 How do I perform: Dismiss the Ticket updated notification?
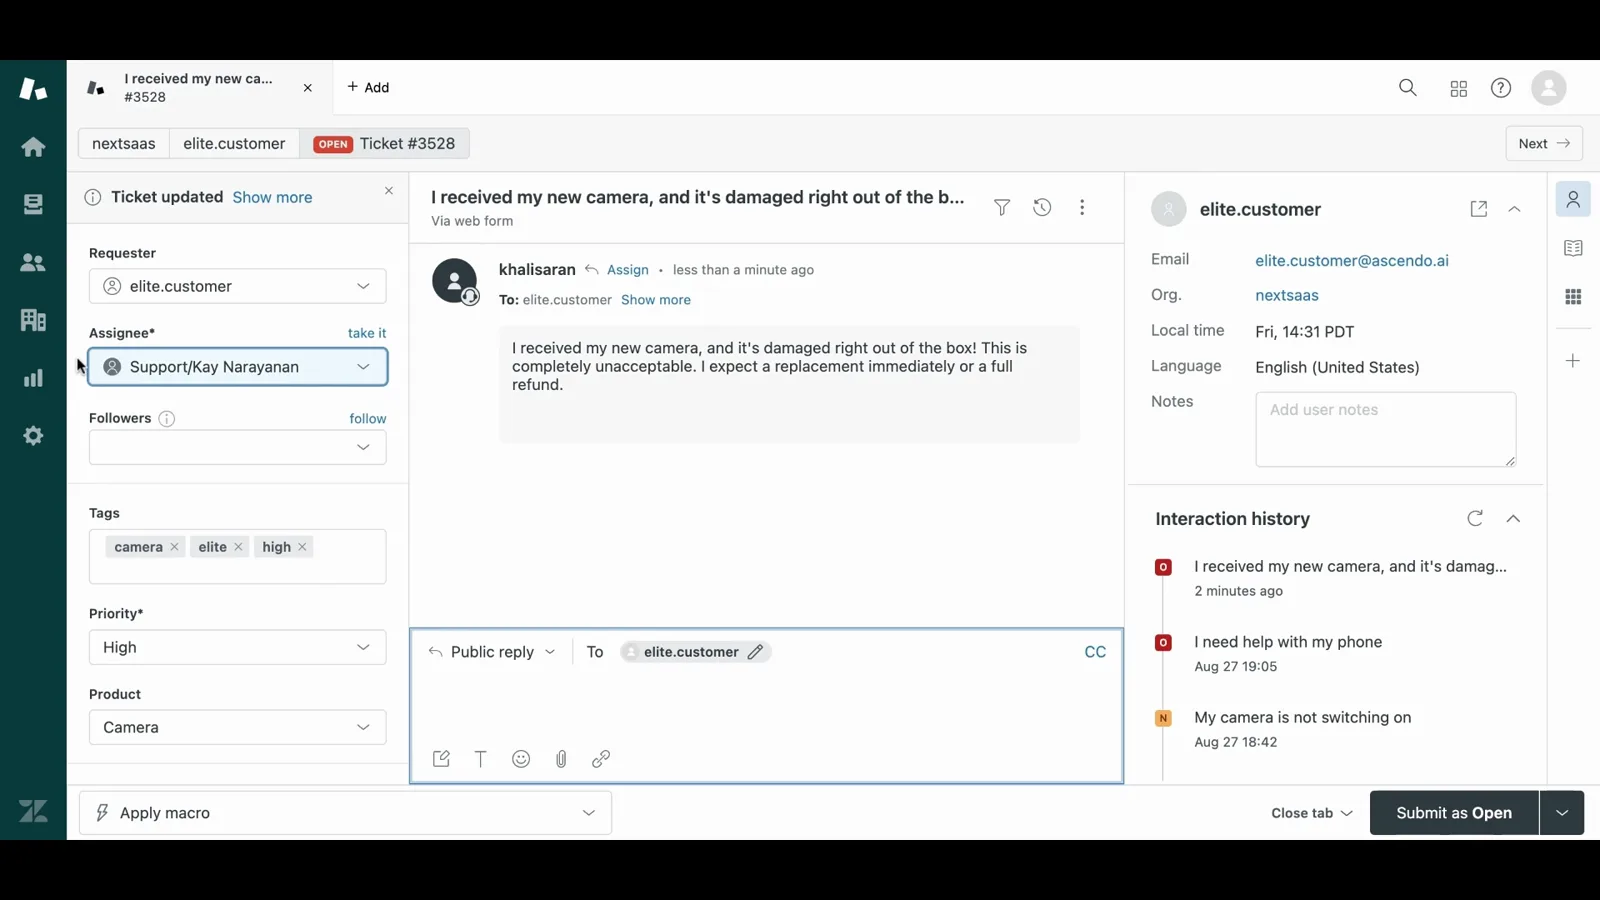coord(389,191)
